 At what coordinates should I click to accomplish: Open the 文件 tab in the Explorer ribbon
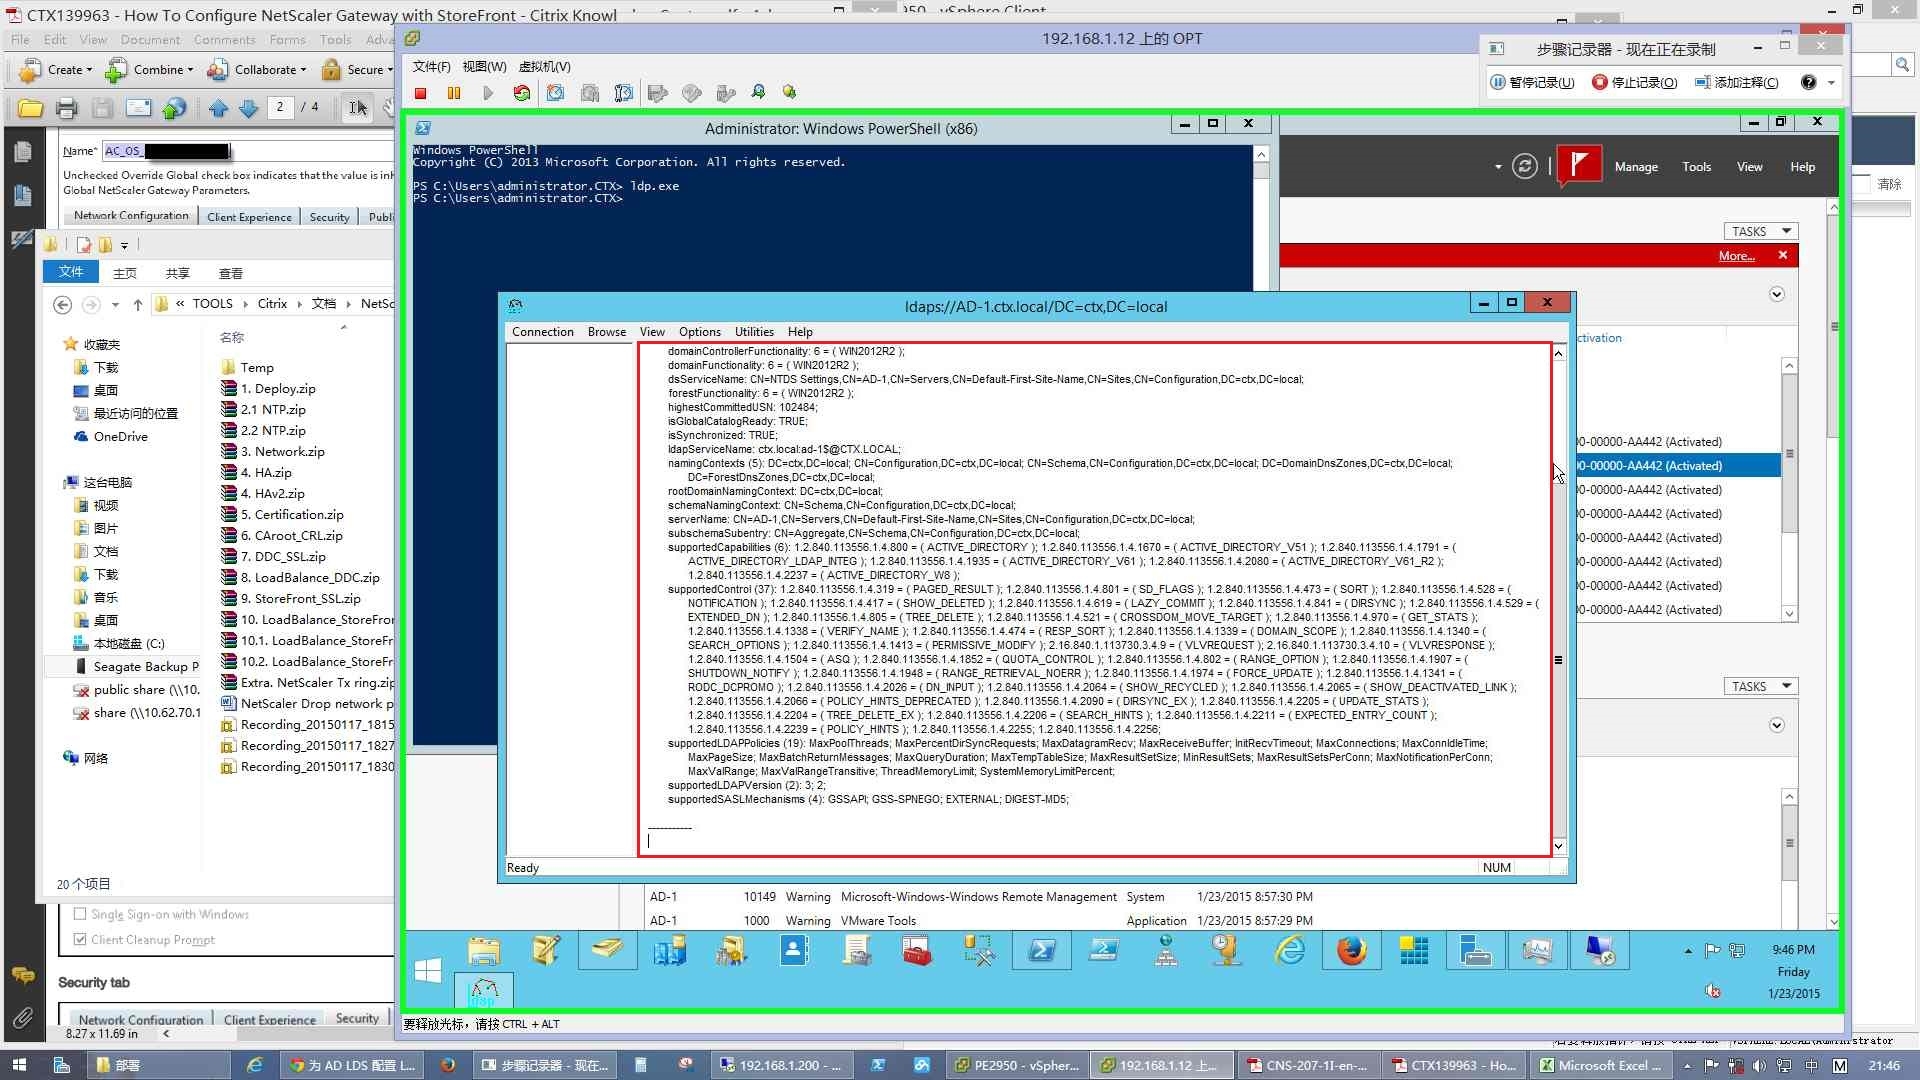(x=71, y=272)
